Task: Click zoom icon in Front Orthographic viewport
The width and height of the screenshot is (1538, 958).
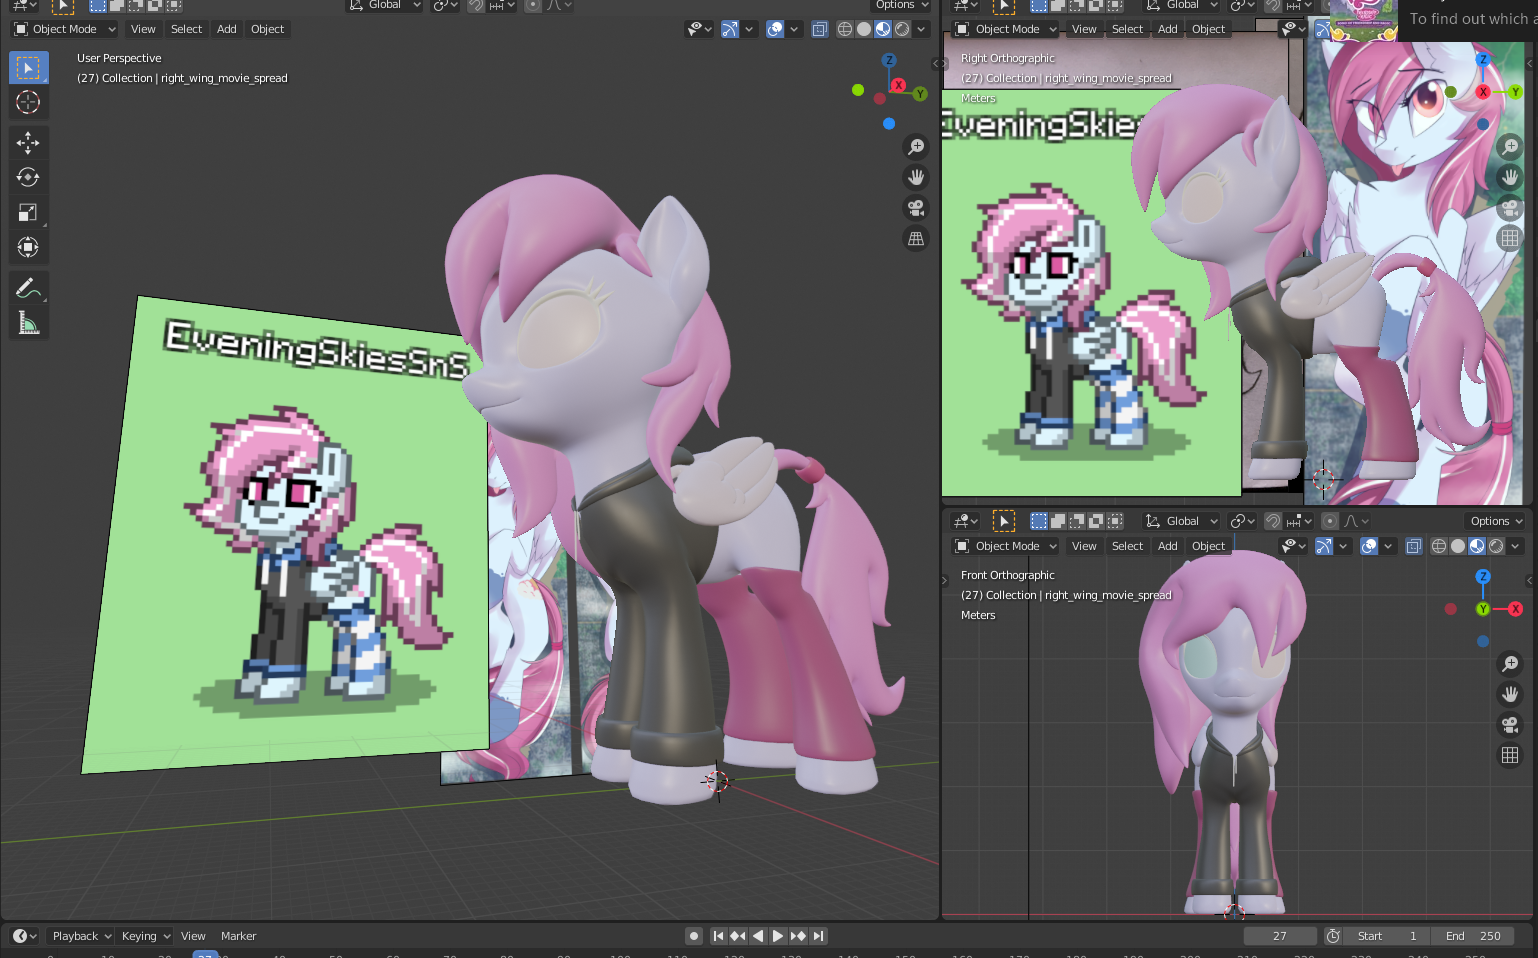Action: point(1510,664)
